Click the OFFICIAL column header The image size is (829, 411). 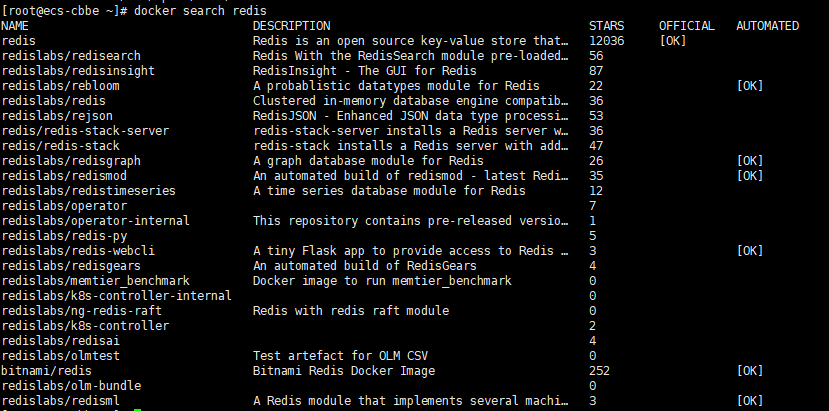click(687, 26)
